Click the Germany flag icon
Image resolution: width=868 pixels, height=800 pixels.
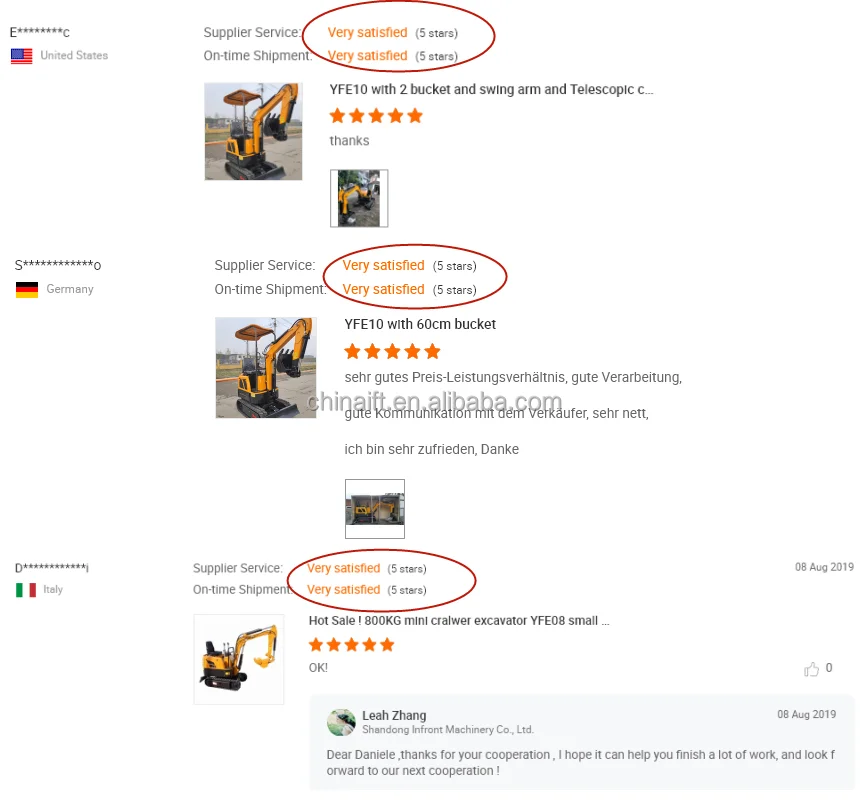pos(27,290)
